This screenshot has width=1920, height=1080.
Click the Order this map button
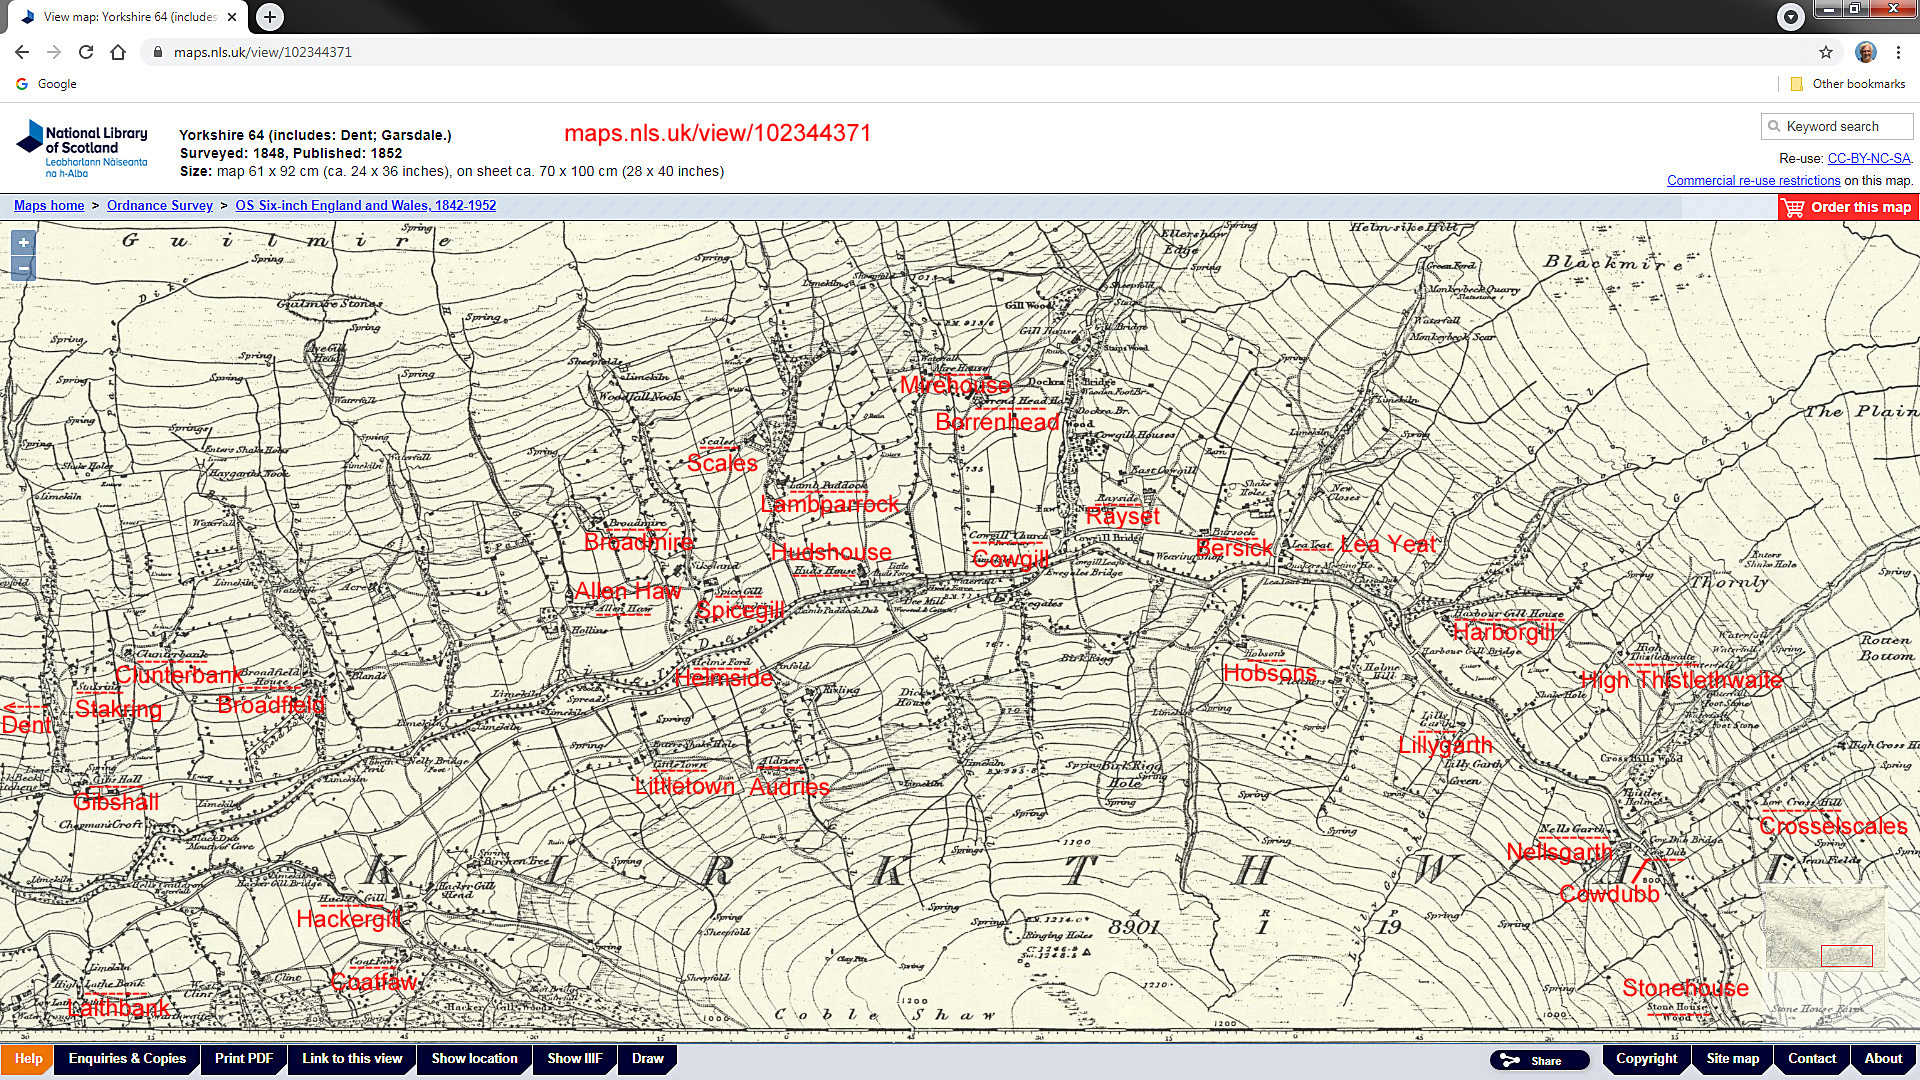pyautogui.click(x=1848, y=207)
